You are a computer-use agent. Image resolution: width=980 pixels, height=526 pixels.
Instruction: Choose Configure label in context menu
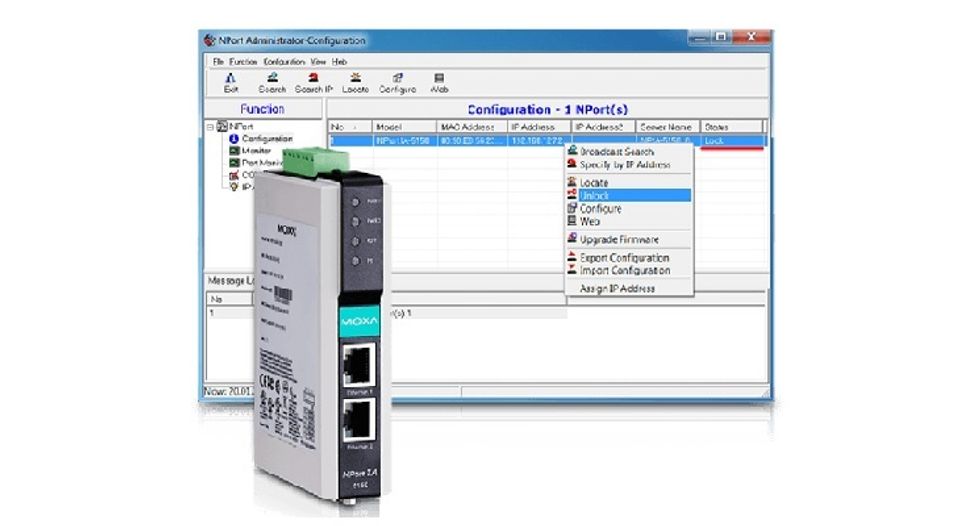601,209
